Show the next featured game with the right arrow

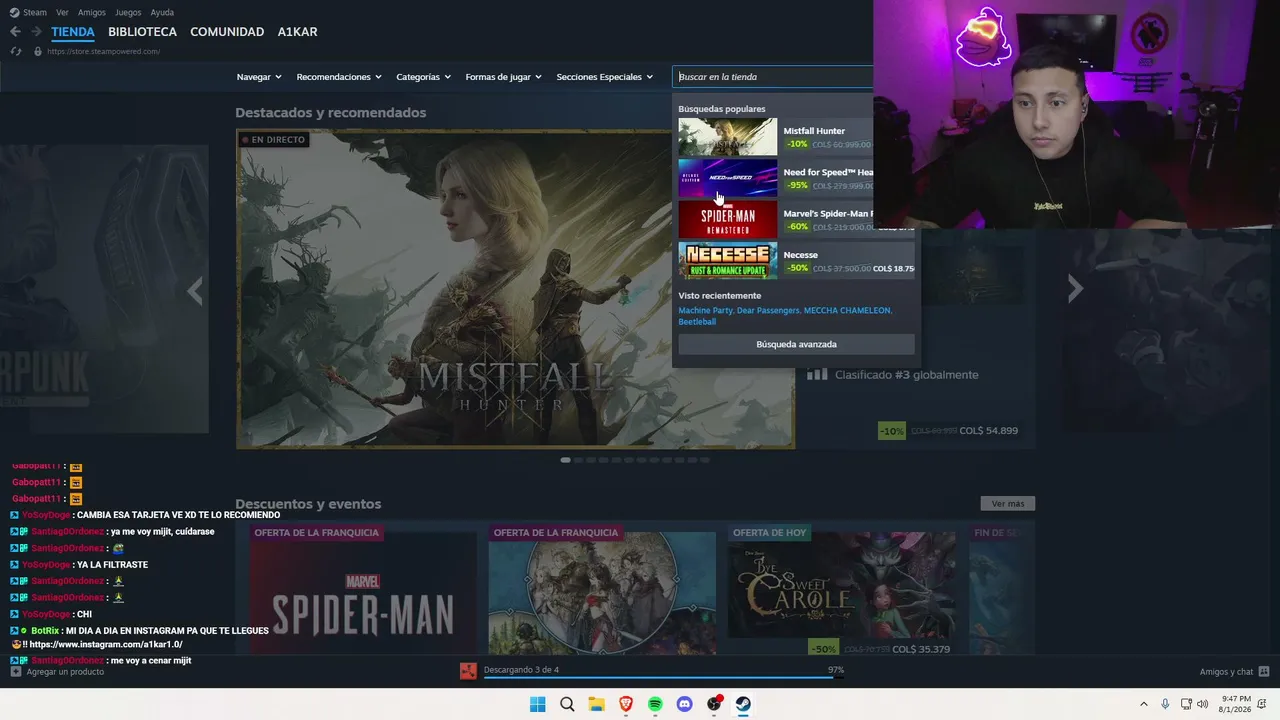tap(1075, 289)
